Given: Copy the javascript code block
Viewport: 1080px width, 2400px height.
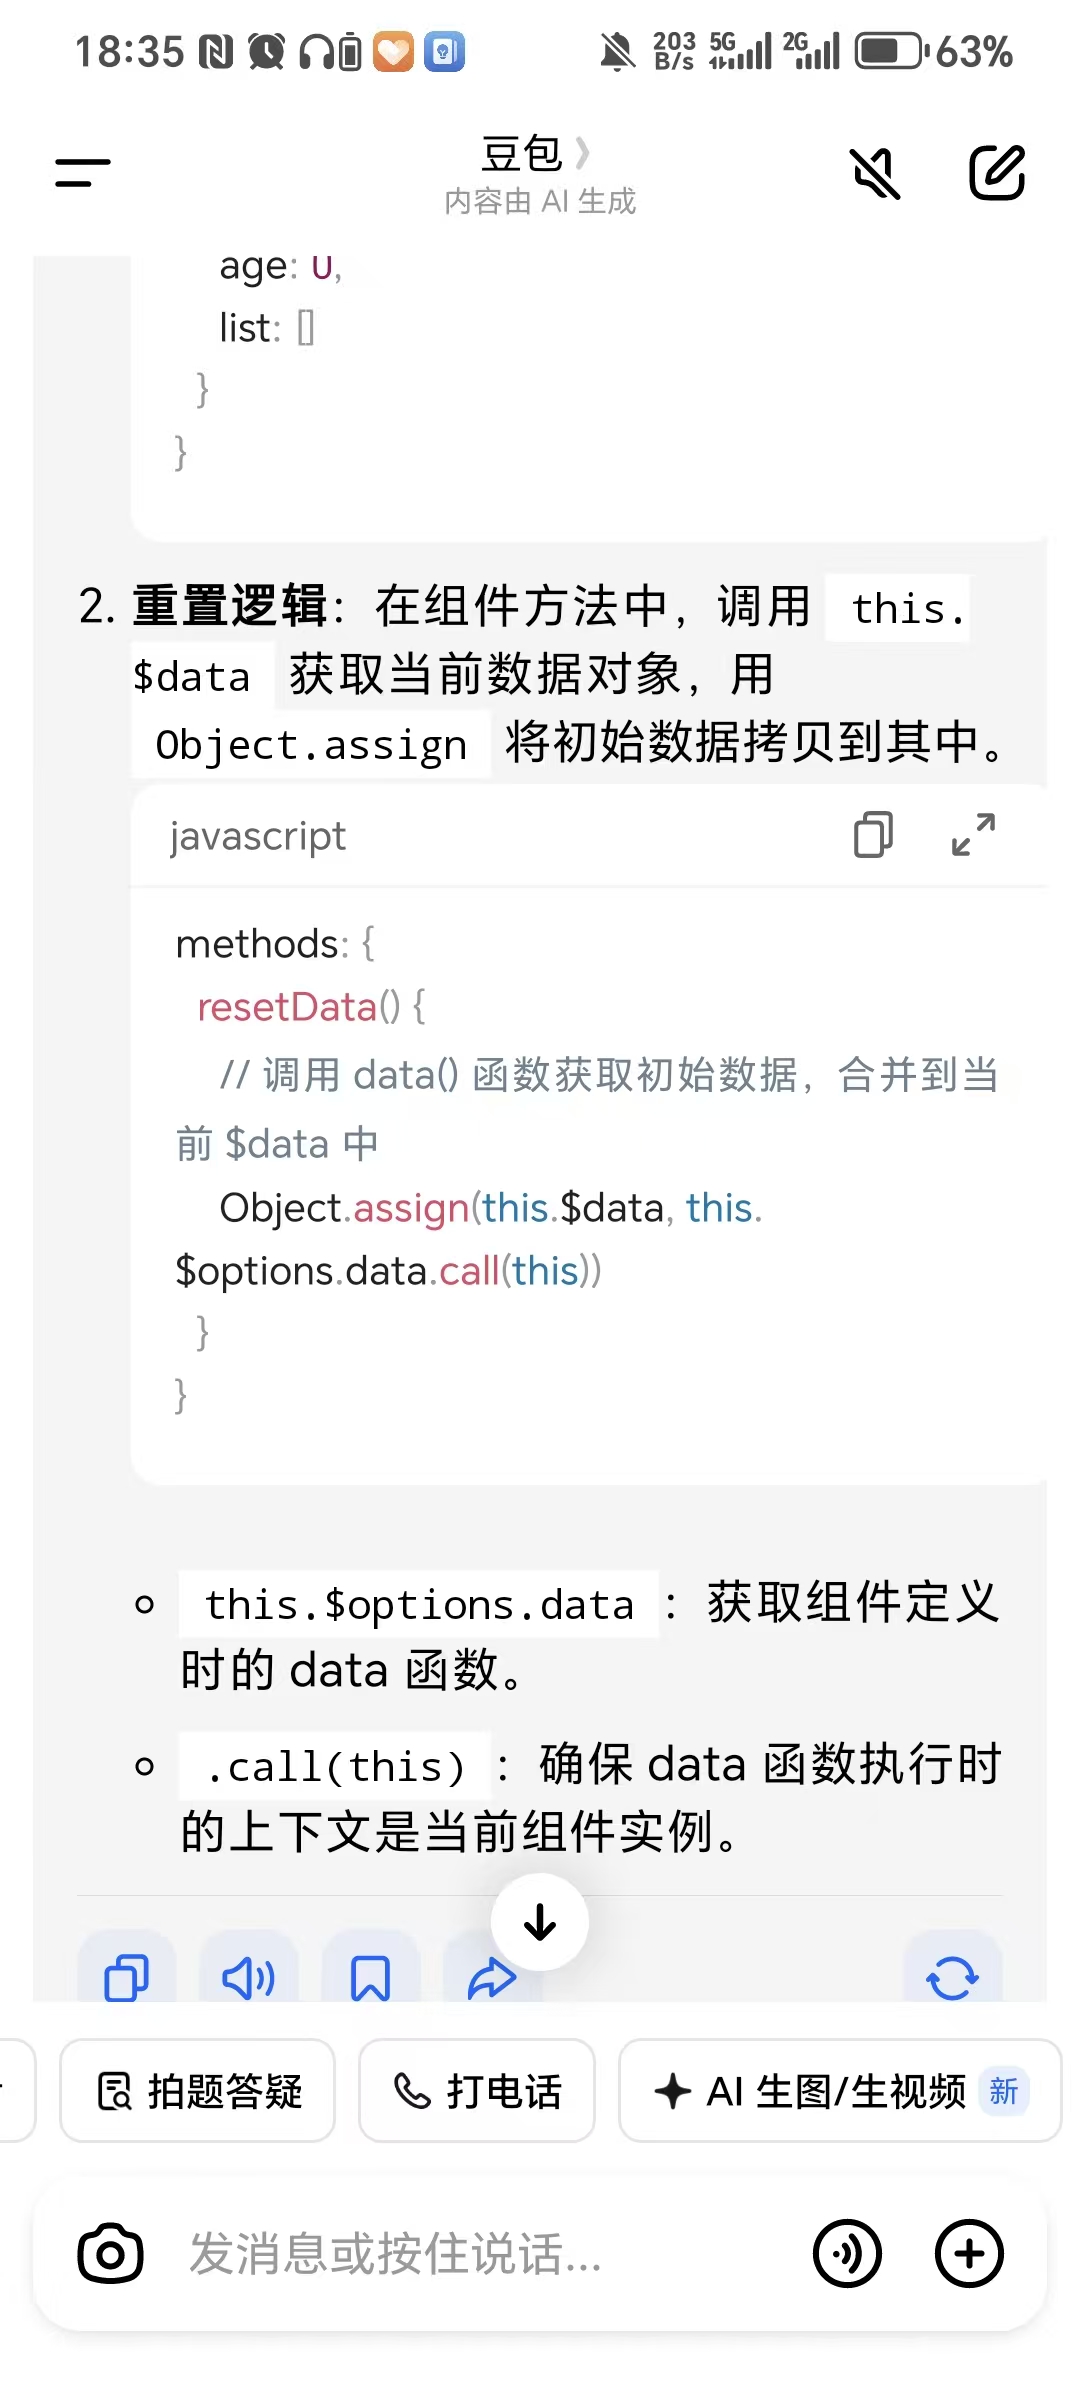Looking at the screenshot, I should point(873,835).
